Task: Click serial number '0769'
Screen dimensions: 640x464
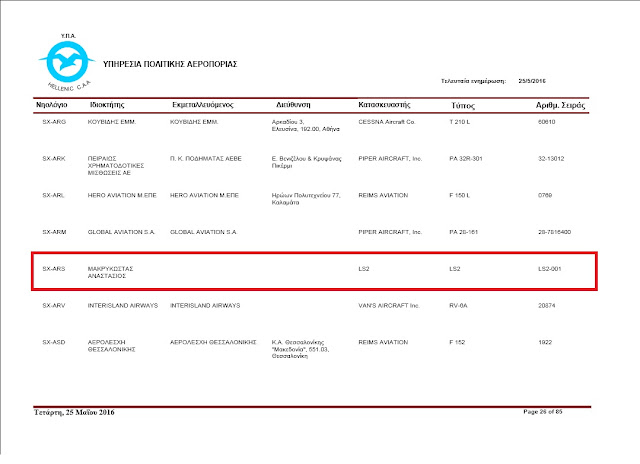Action: pos(545,195)
